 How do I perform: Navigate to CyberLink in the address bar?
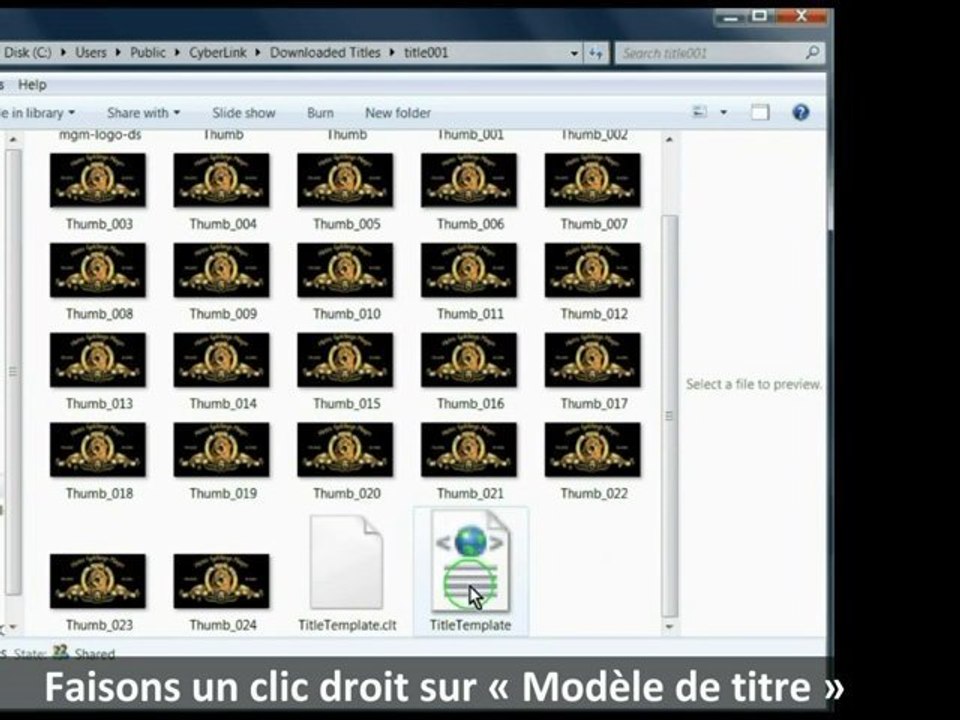pos(217,53)
